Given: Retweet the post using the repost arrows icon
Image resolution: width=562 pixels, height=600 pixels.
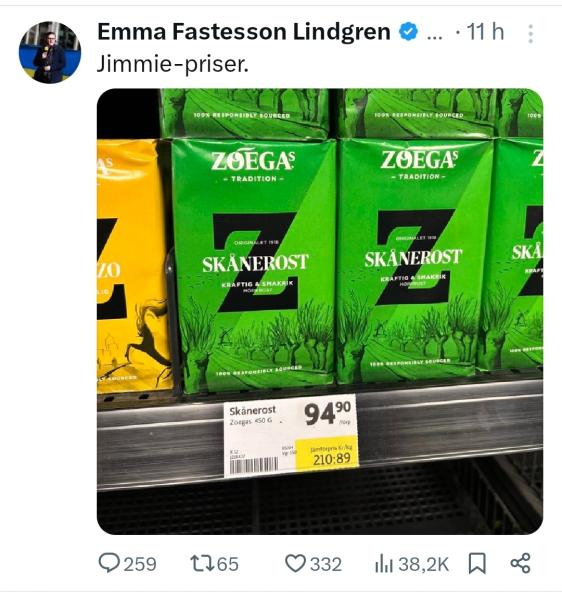Looking at the screenshot, I should (x=202, y=563).
